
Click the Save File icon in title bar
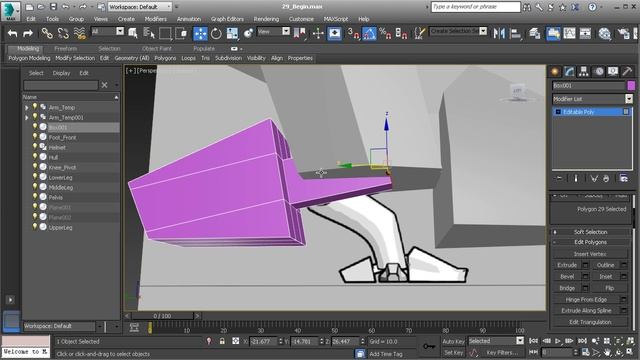pos(53,7)
